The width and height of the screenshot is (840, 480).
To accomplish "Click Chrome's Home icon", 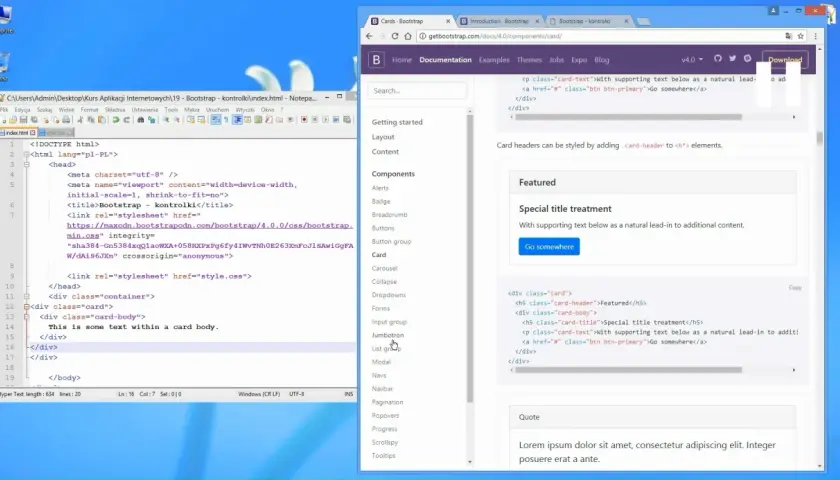I will pos(408,36).
